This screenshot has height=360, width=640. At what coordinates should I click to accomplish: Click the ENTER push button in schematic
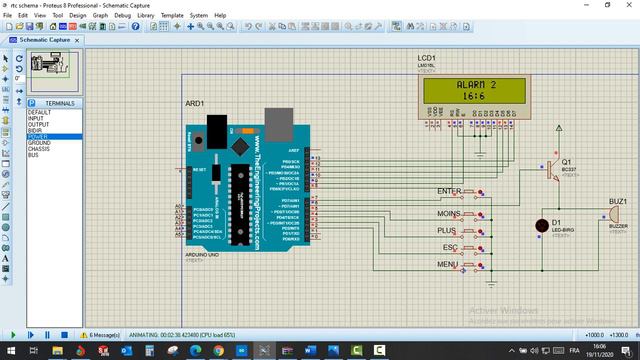tap(469, 193)
